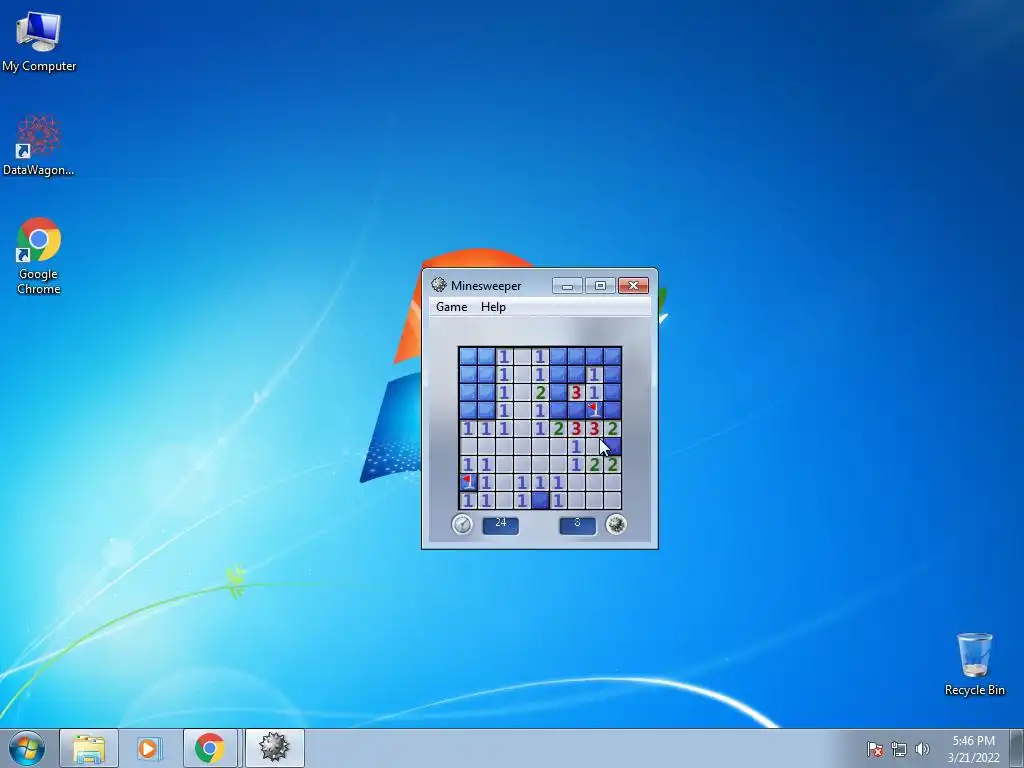Uncover the top-left corner covered tile

[x=468, y=356]
